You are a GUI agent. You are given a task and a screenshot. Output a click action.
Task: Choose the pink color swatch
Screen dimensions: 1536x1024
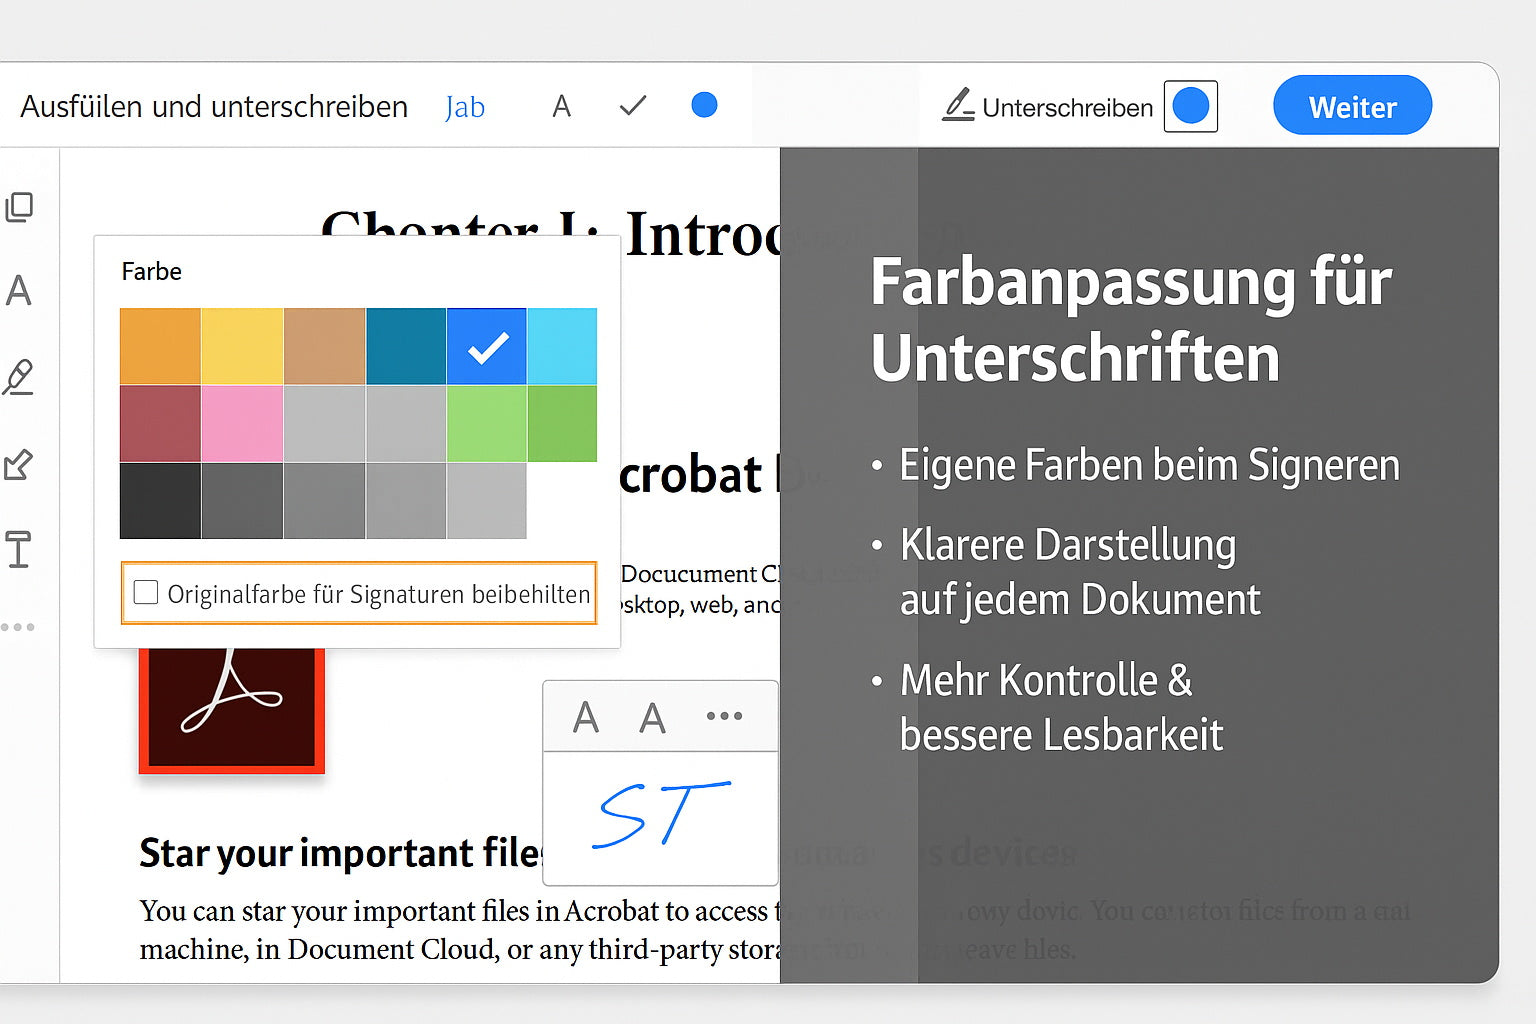click(x=242, y=424)
